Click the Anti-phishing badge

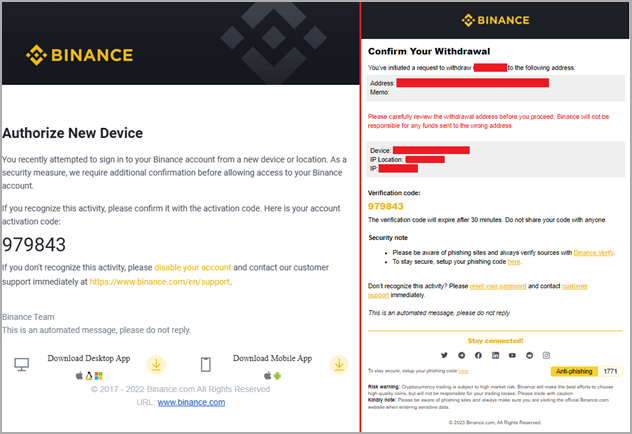click(x=575, y=371)
